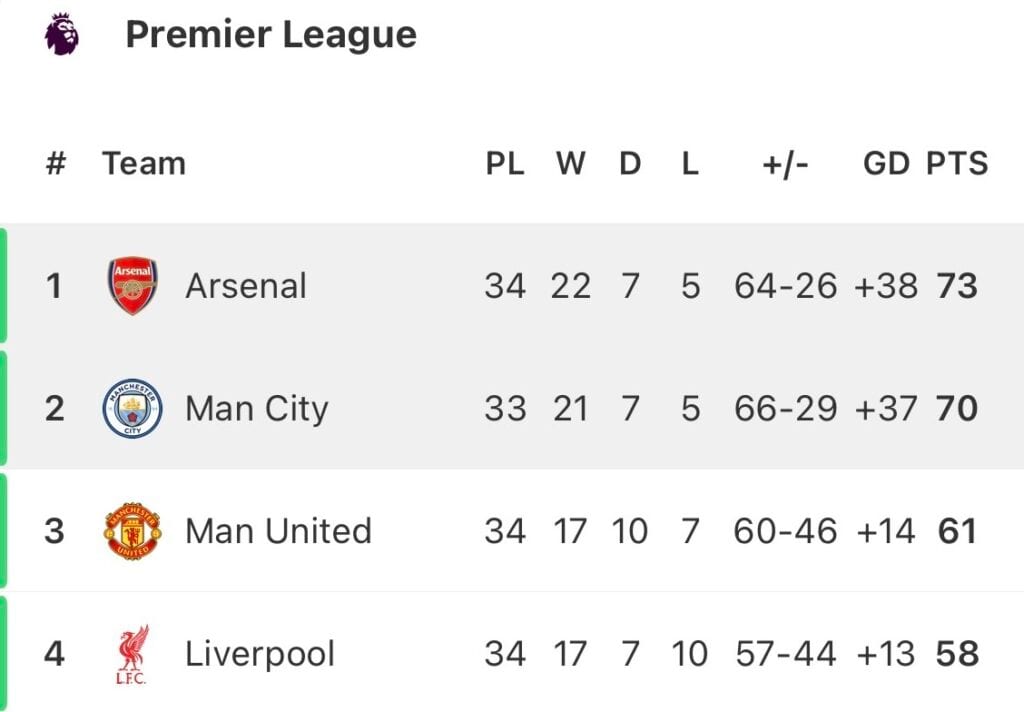The height and width of the screenshot is (712, 1024).
Task: Open the Man City team name
Action: click(x=257, y=409)
